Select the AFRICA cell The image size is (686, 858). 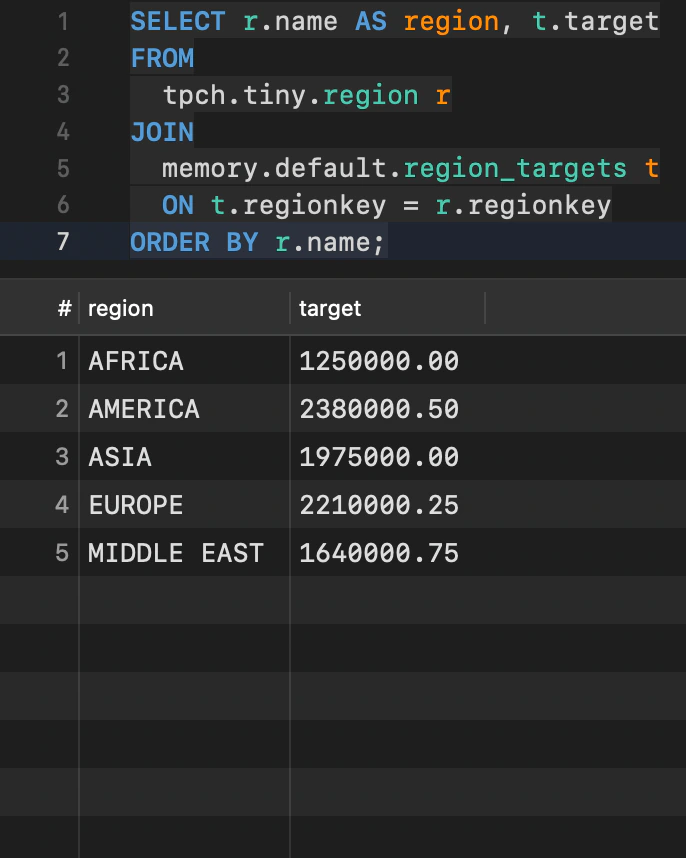point(184,361)
